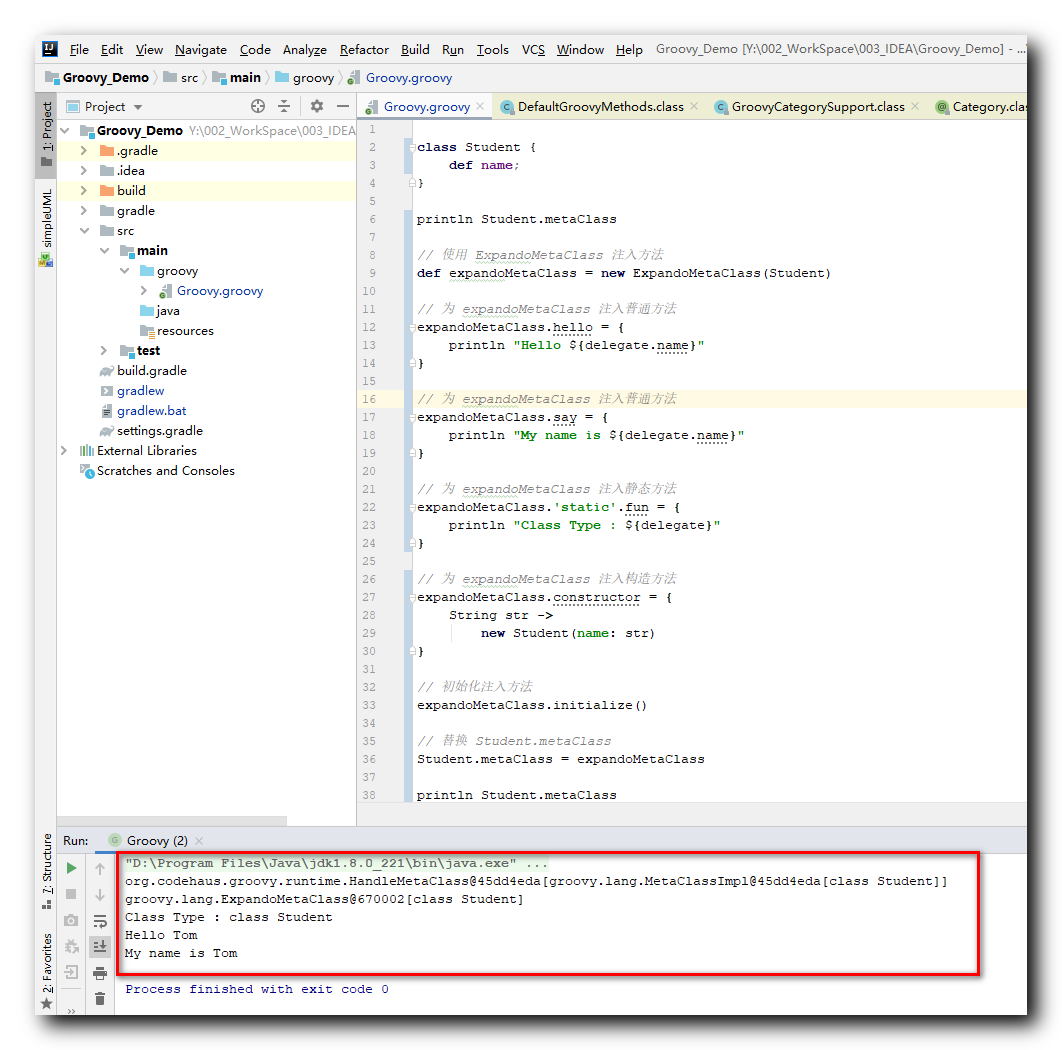
Task: Open the simpleUML side tool tab
Action: coord(46,226)
